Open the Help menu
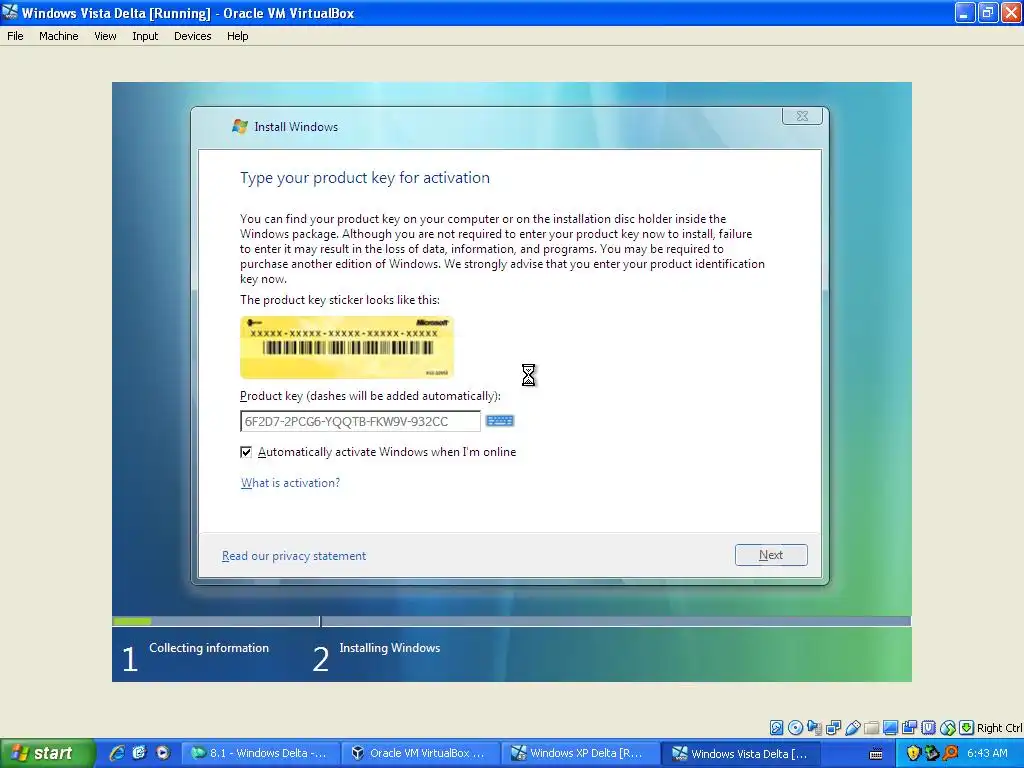This screenshot has width=1024, height=768. coord(238,36)
